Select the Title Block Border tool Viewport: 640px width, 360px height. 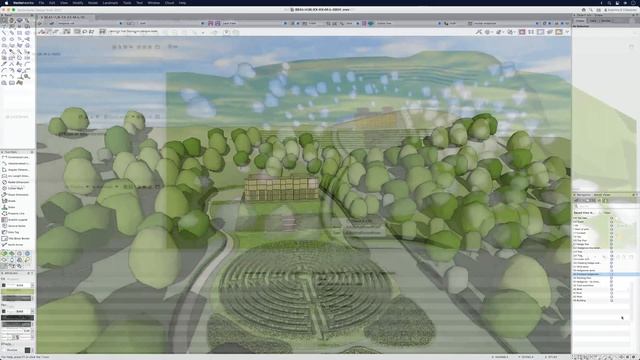[x=16, y=238]
